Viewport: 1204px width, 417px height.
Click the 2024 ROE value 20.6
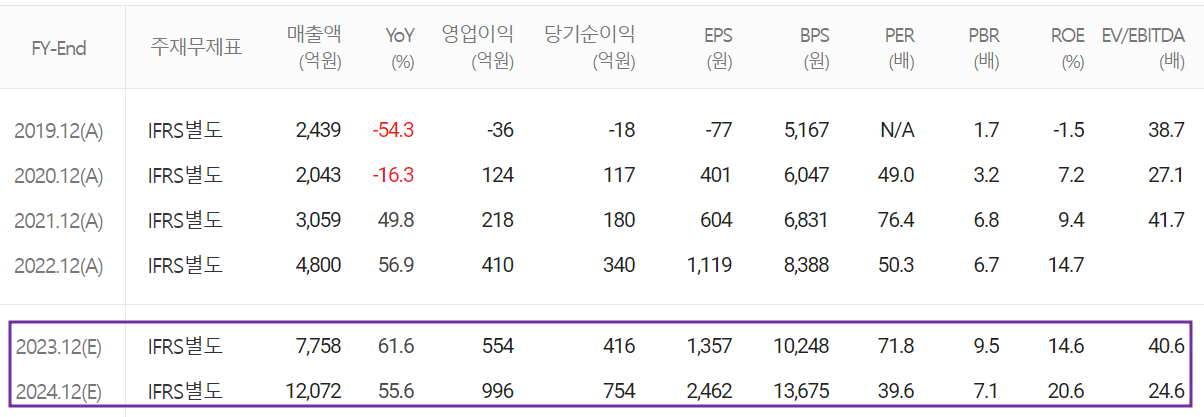[x=1066, y=391]
